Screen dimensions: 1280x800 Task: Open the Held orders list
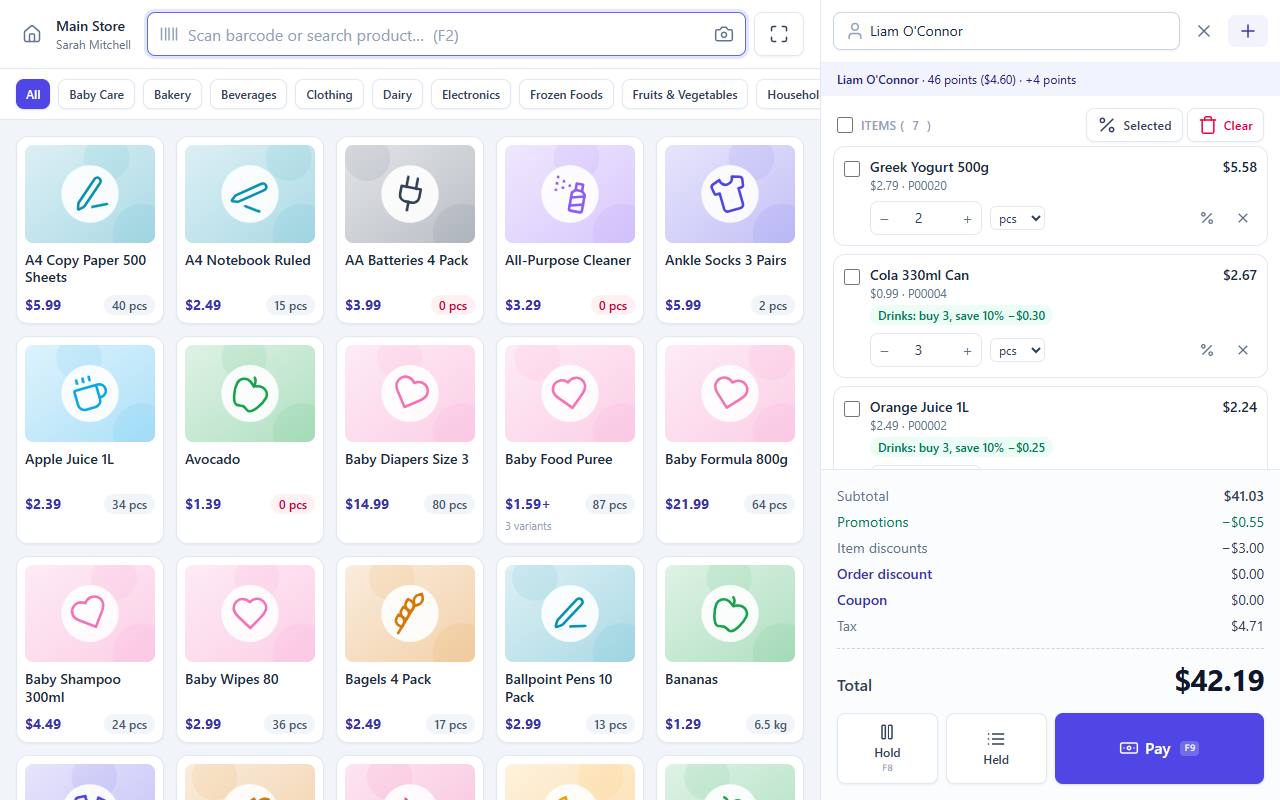996,748
